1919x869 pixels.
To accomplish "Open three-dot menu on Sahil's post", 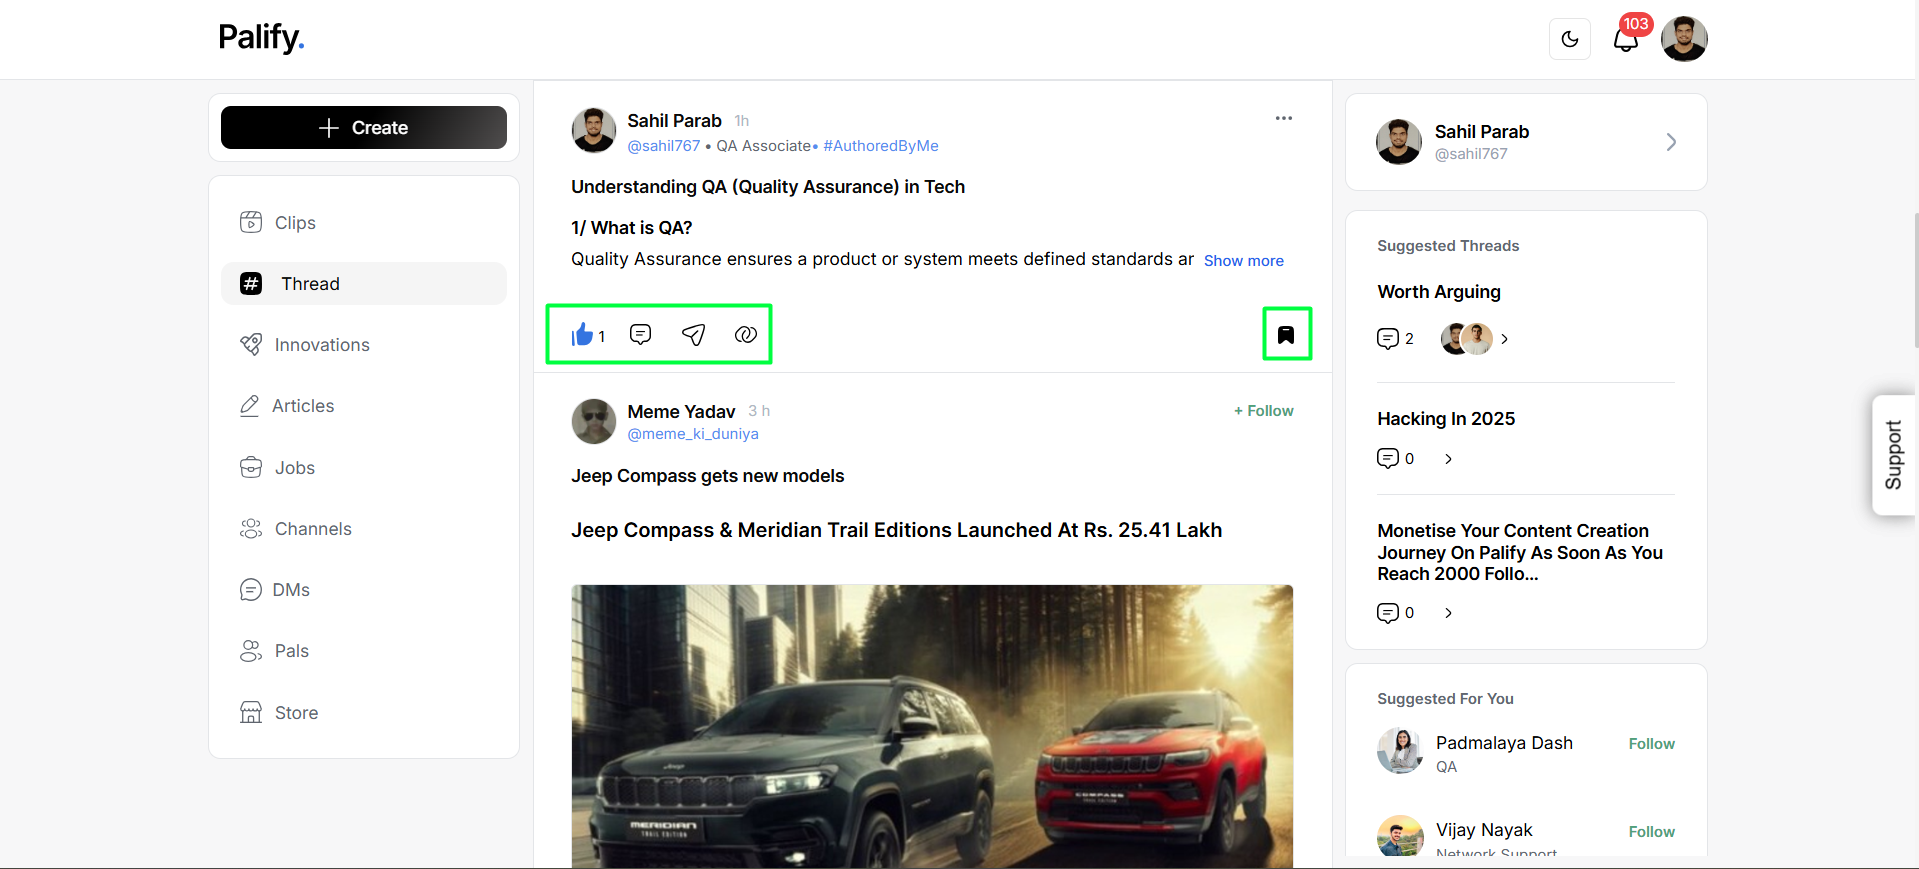I will 1284,118.
